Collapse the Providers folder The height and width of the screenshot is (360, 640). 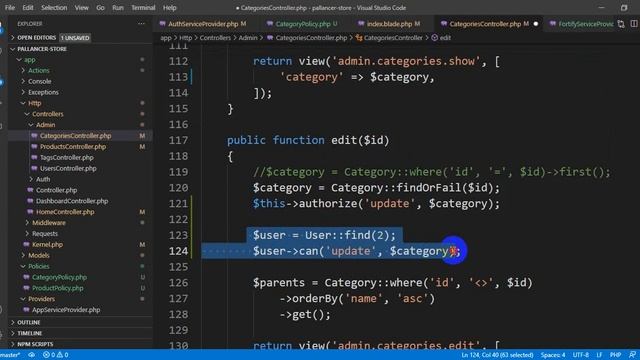point(41,299)
